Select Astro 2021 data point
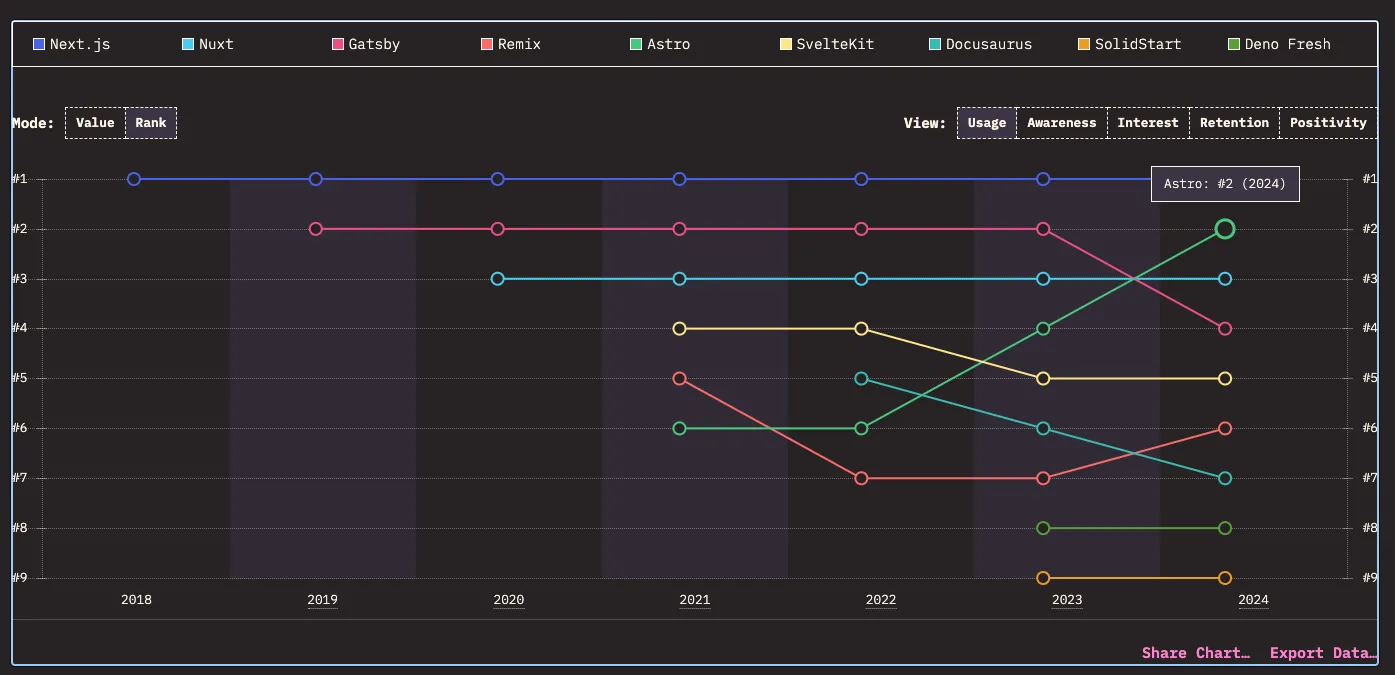Viewport: 1395px width, 675px height. pos(680,428)
